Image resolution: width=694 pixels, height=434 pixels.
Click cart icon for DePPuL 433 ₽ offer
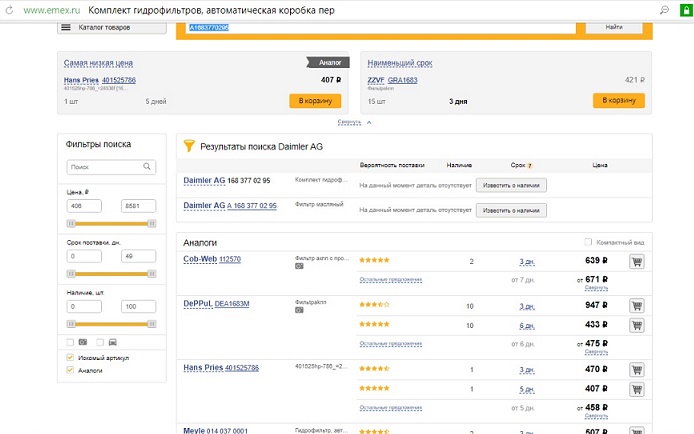pyautogui.click(x=636, y=325)
